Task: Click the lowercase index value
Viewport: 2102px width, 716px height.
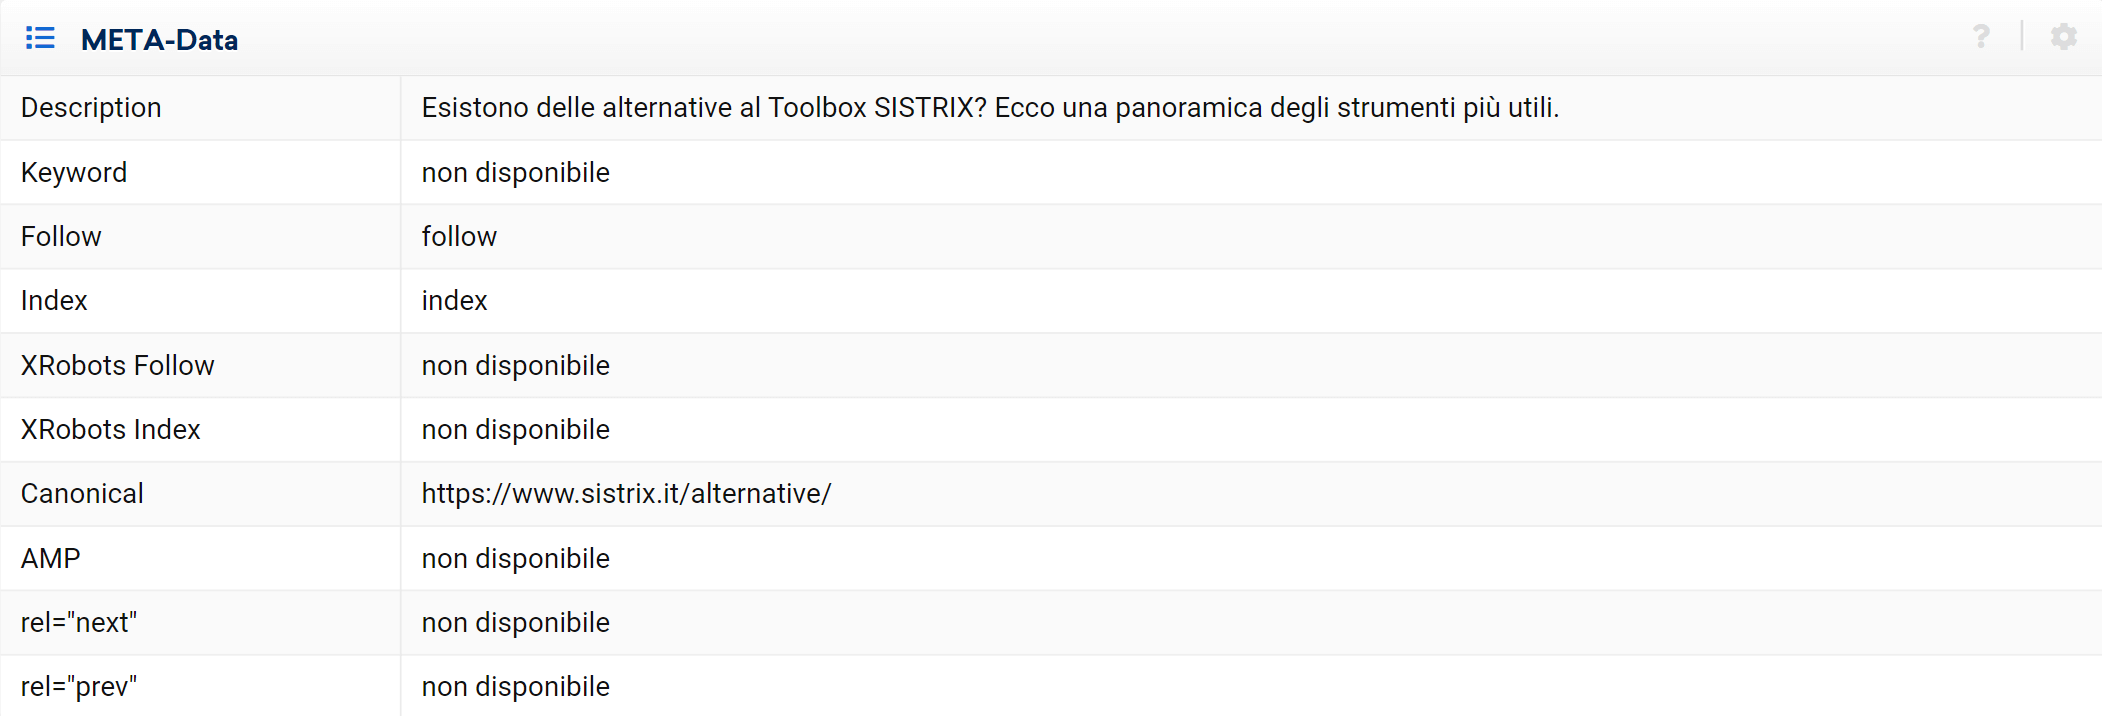Action: point(454,301)
